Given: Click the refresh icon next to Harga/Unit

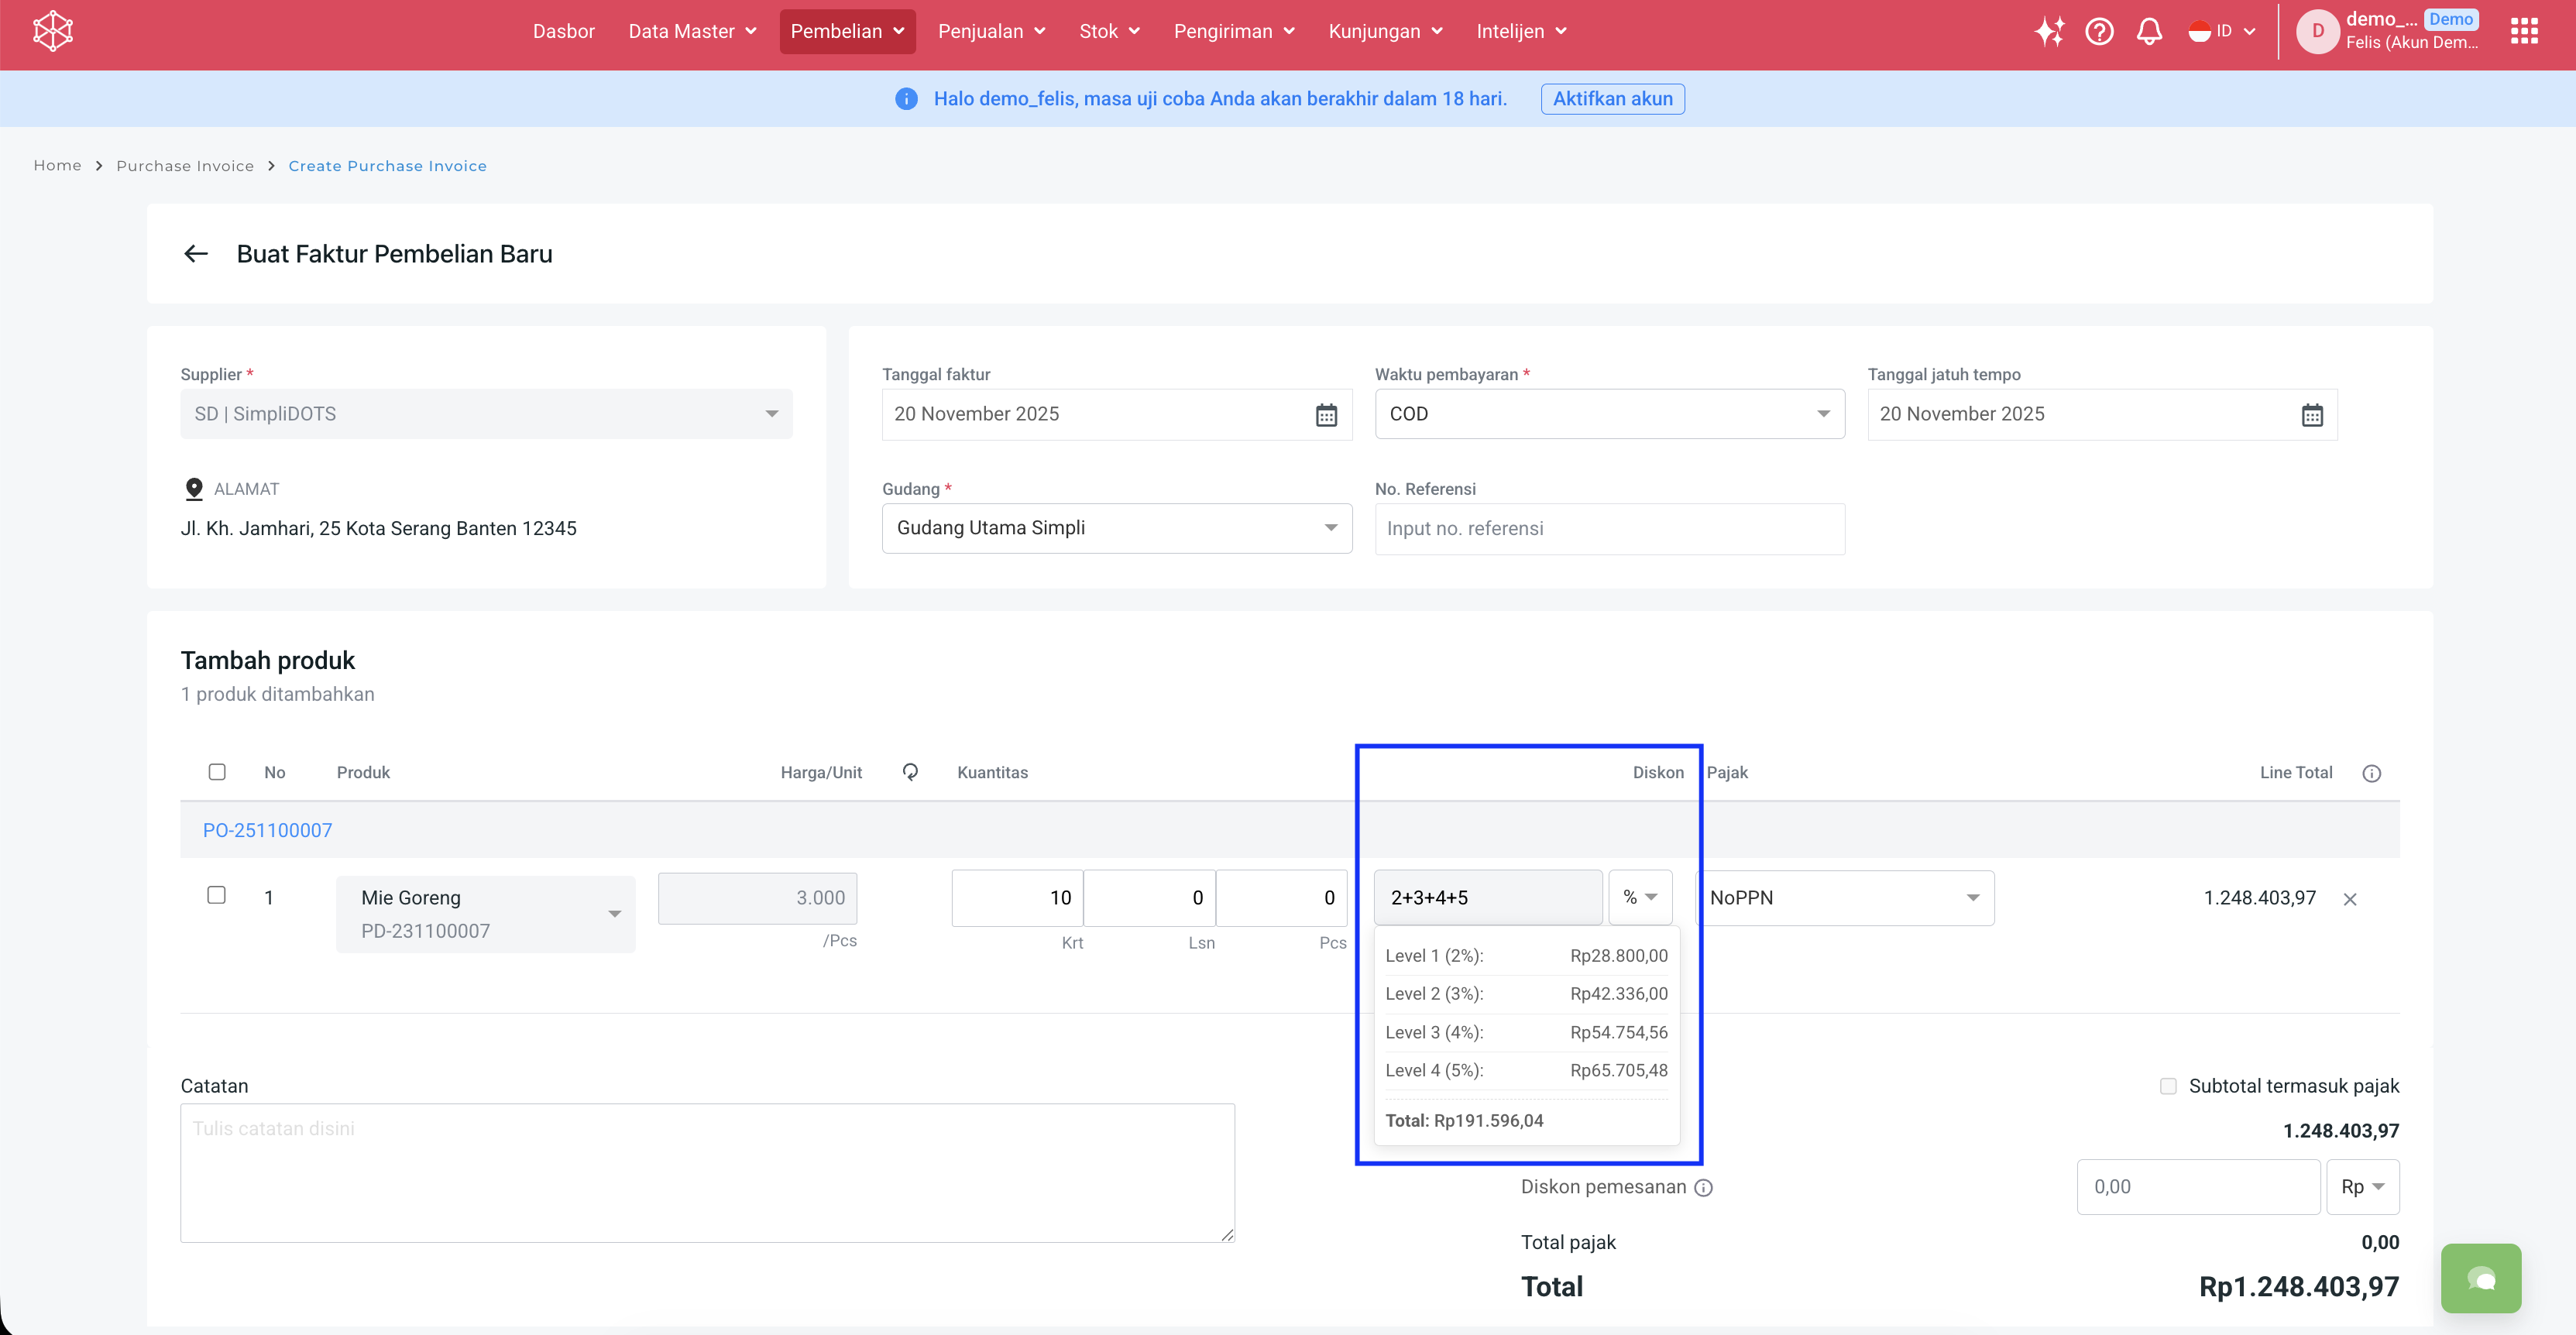Looking at the screenshot, I should tap(910, 772).
